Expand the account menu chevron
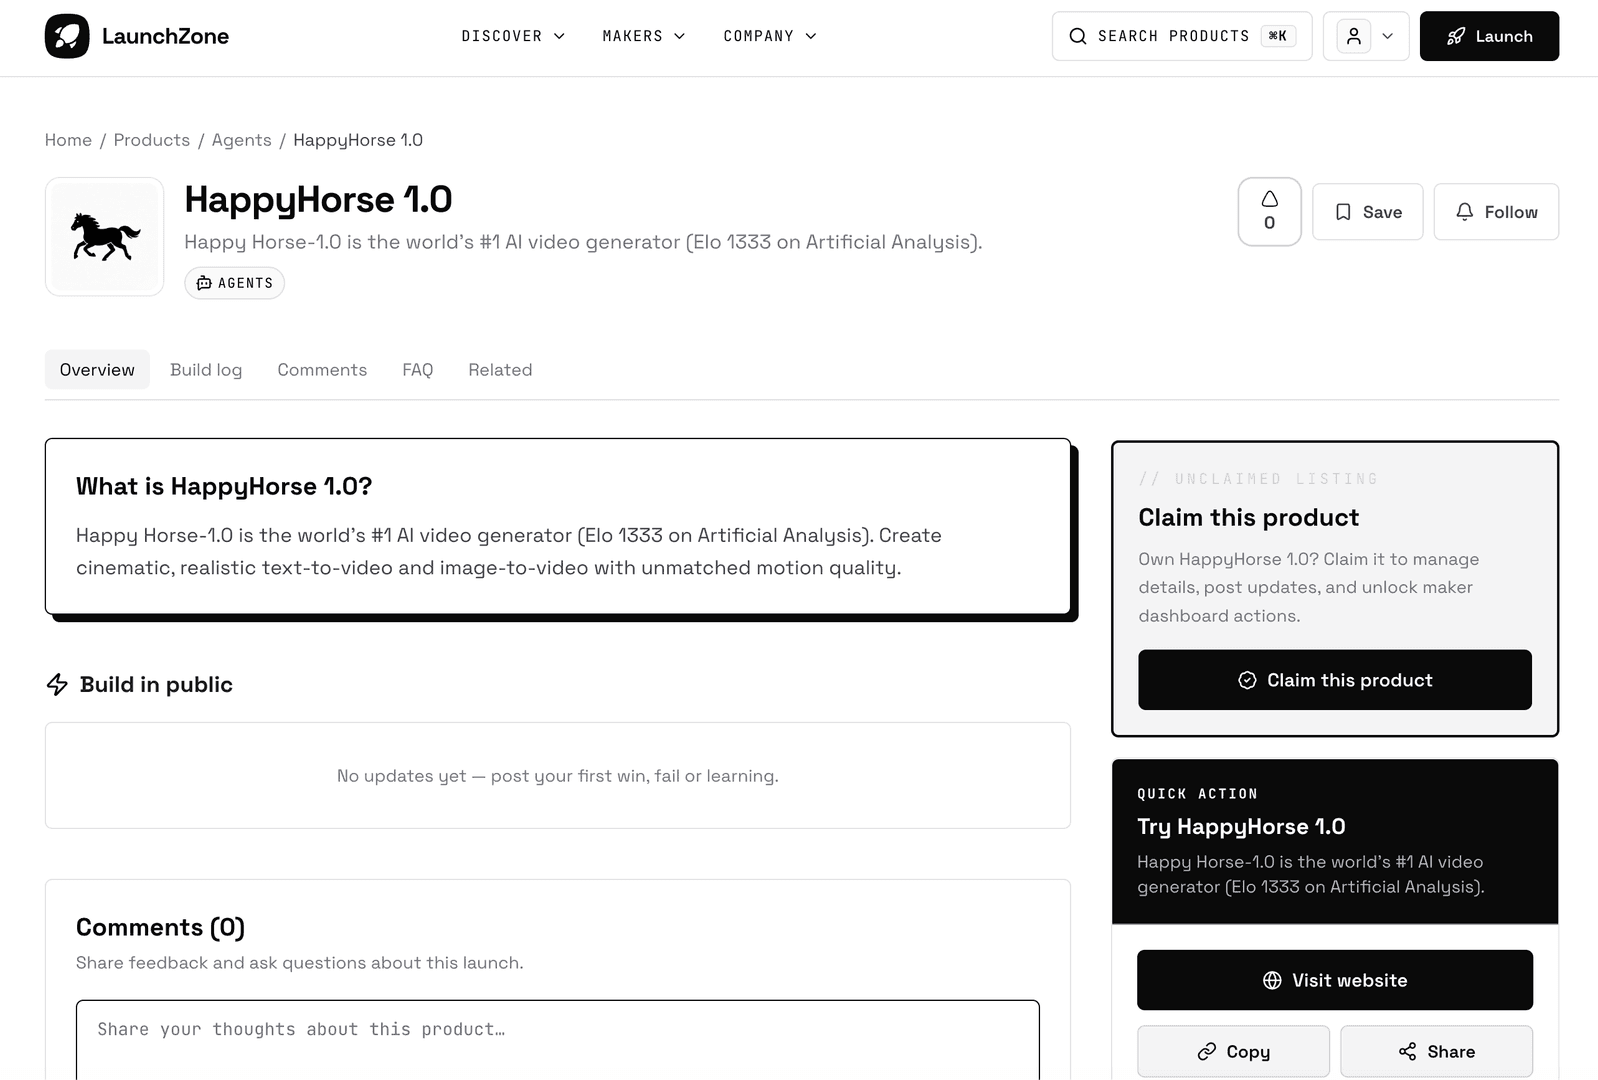 coord(1388,36)
